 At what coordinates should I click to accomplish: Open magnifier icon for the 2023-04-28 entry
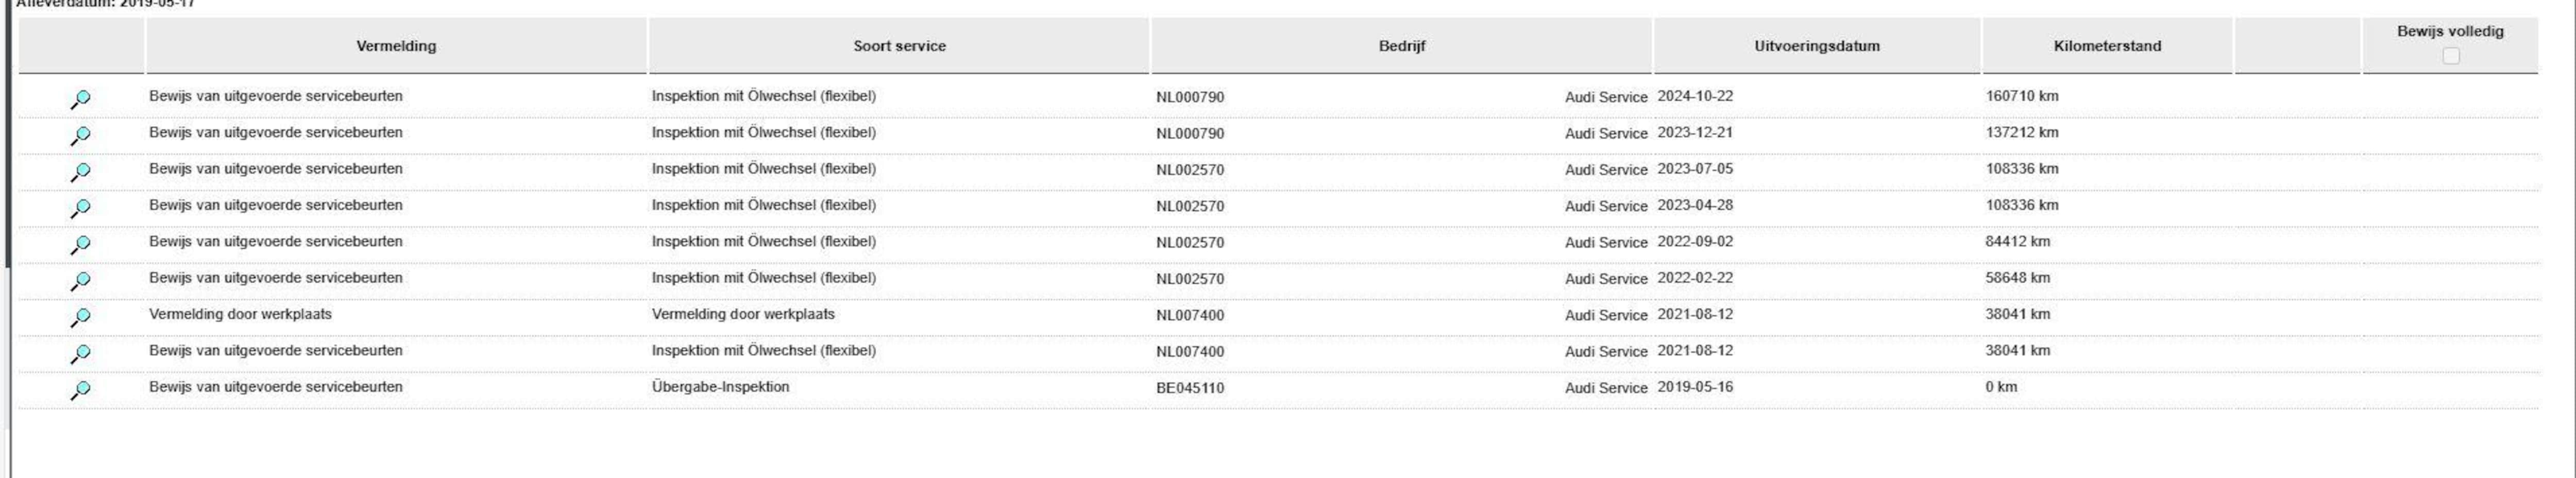[x=80, y=208]
